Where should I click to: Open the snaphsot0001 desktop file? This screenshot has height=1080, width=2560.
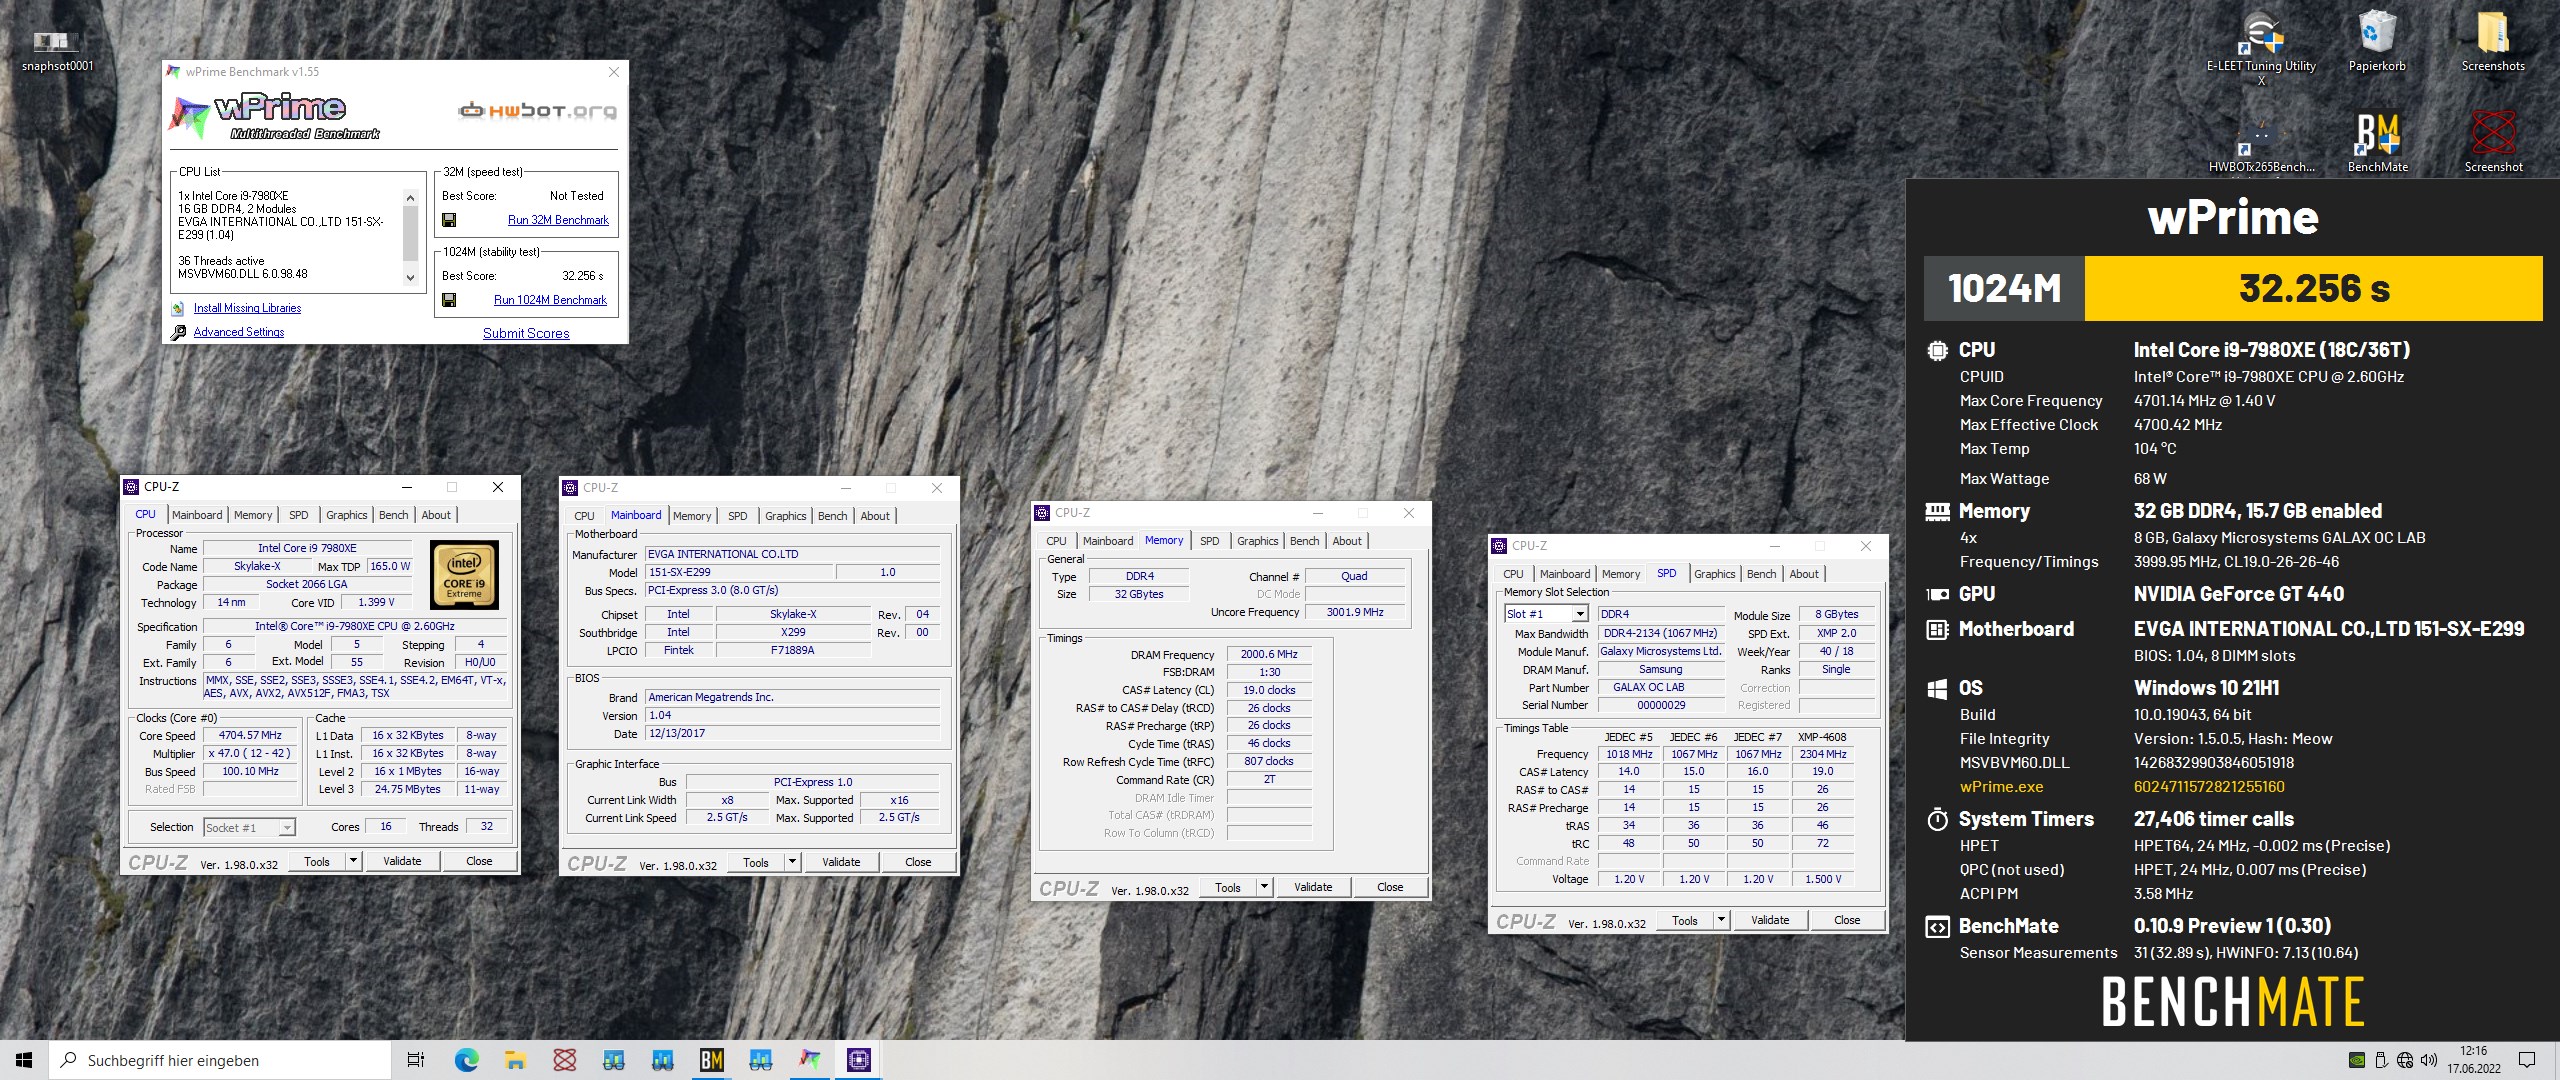point(57,50)
